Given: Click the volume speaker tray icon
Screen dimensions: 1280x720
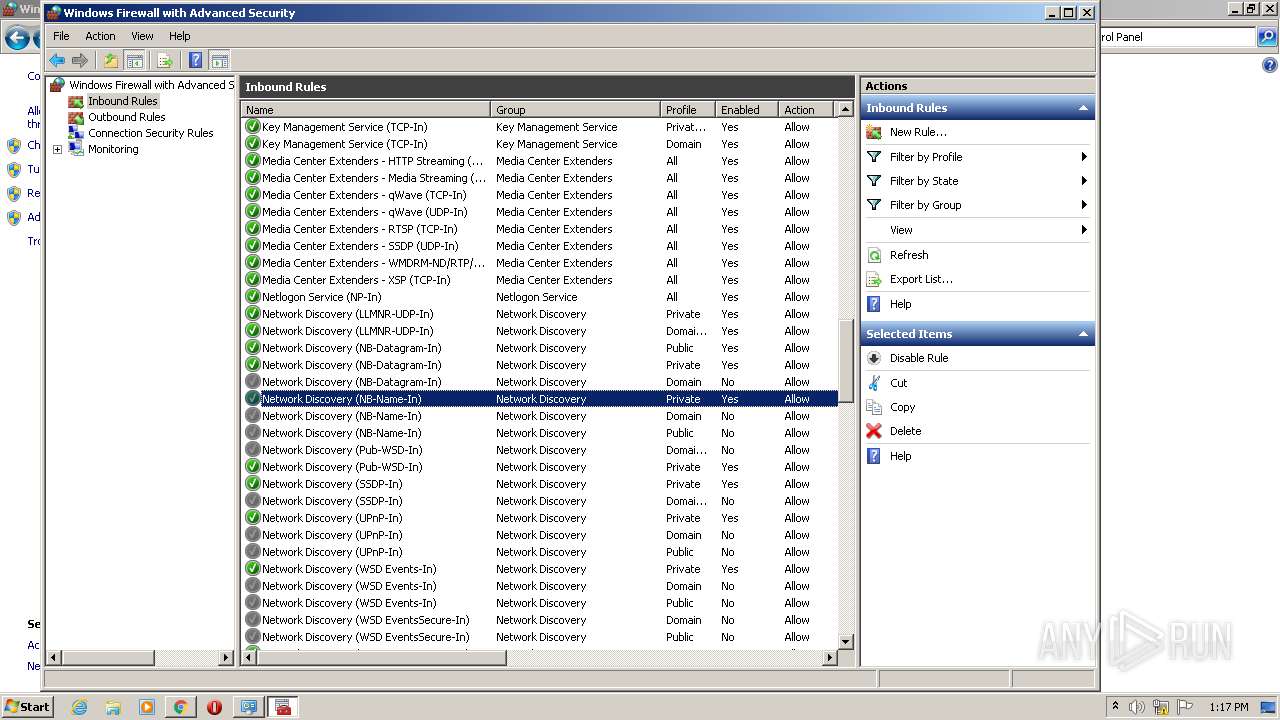Looking at the screenshot, I should click(1137, 707).
